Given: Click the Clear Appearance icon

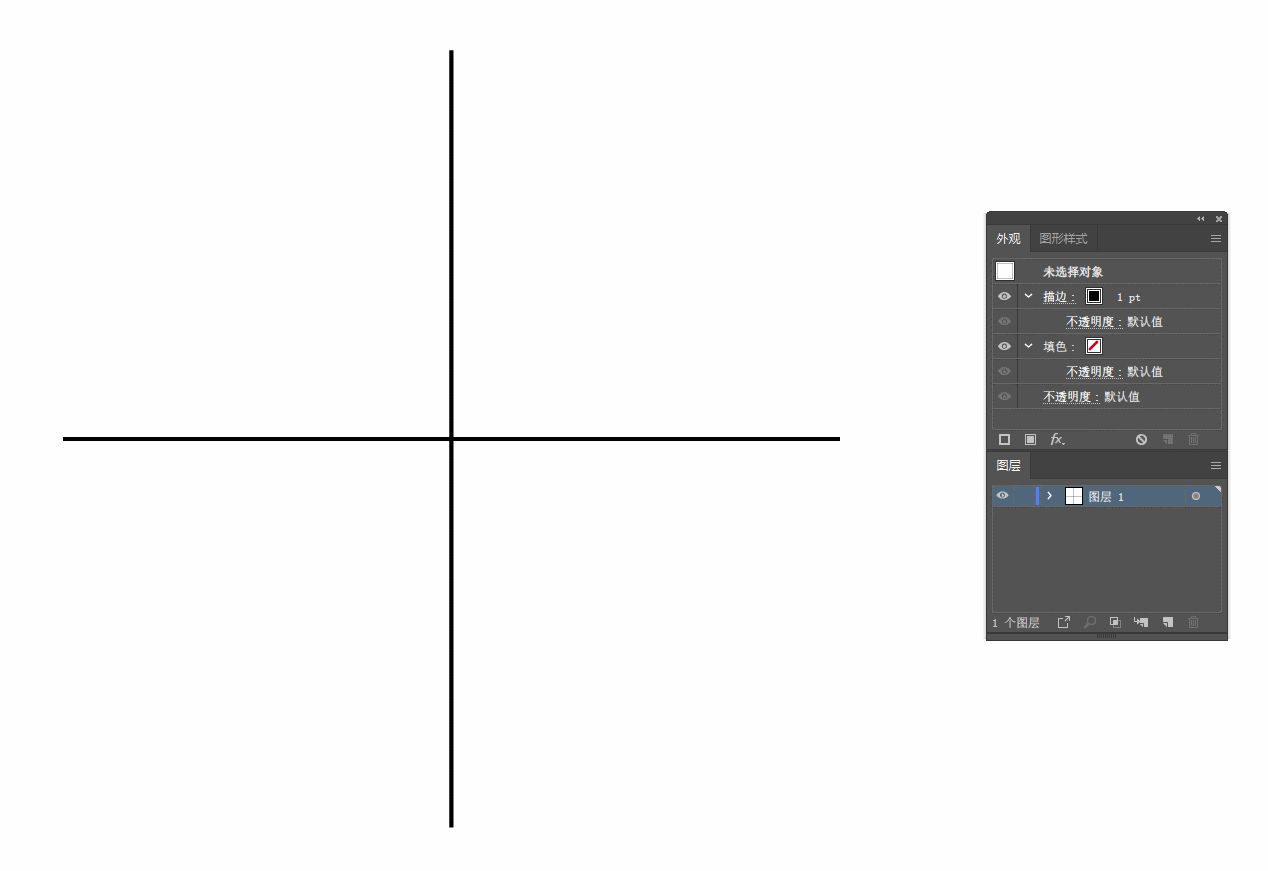Looking at the screenshot, I should click(x=1141, y=439).
